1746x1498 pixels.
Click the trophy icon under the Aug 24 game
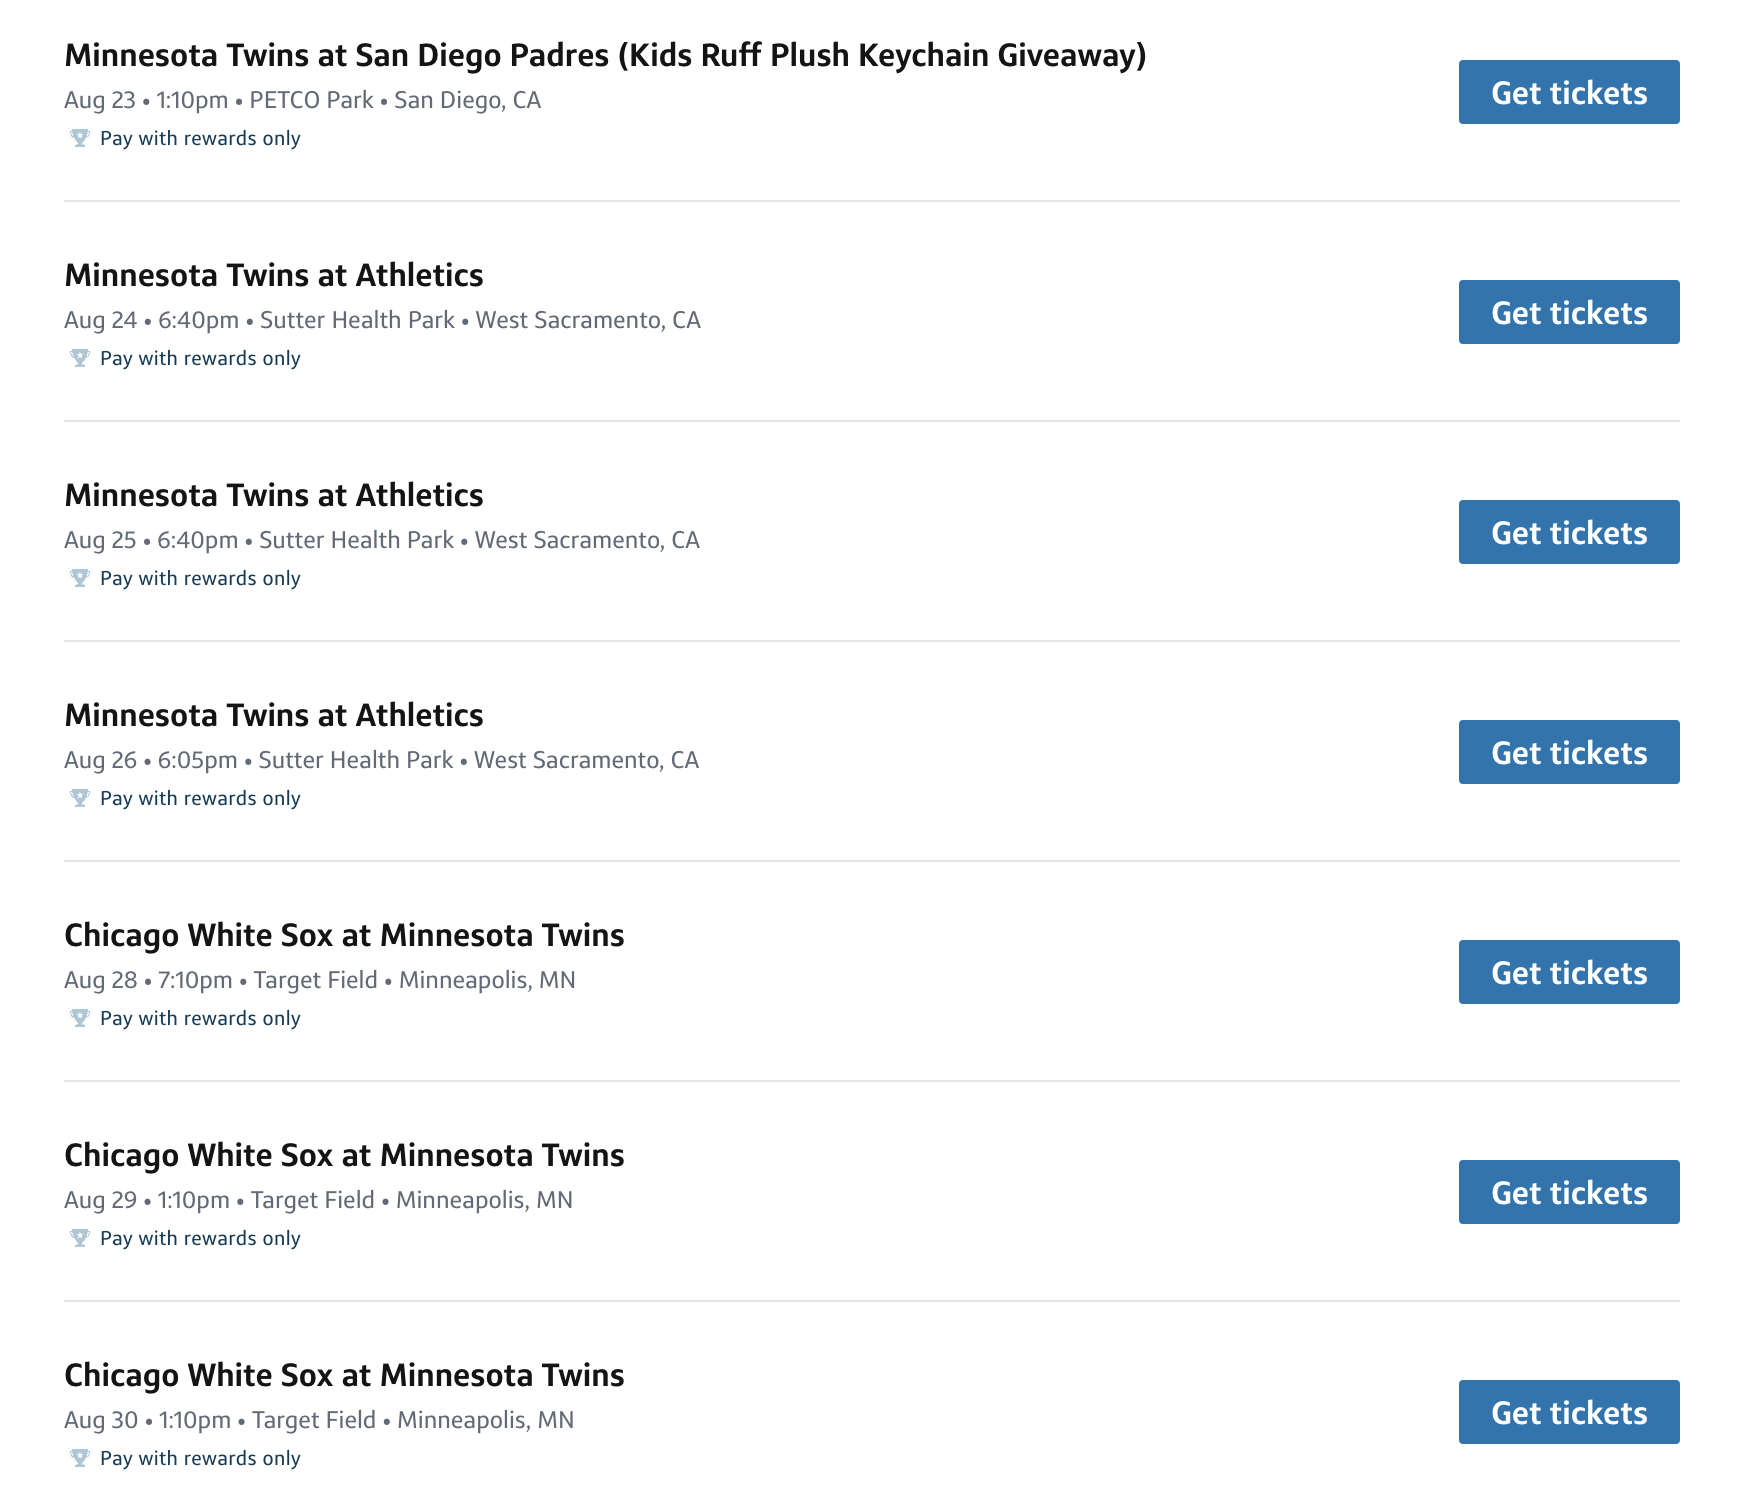click(80, 358)
